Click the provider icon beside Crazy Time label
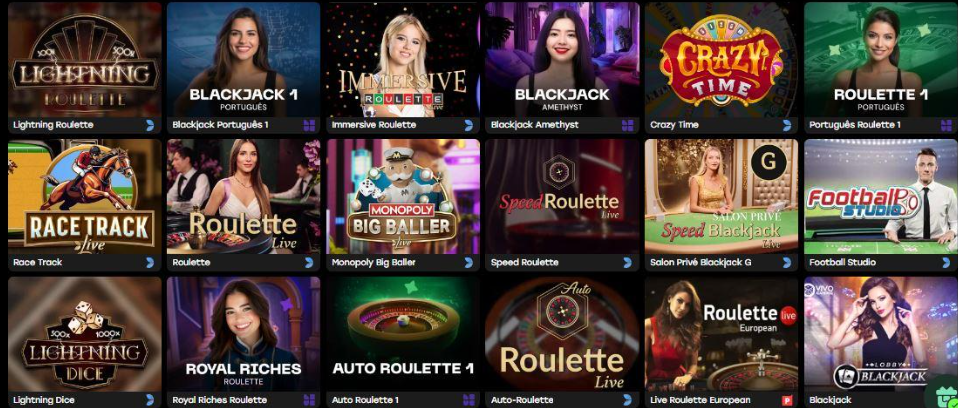958x408 pixels. pyautogui.click(x=787, y=125)
